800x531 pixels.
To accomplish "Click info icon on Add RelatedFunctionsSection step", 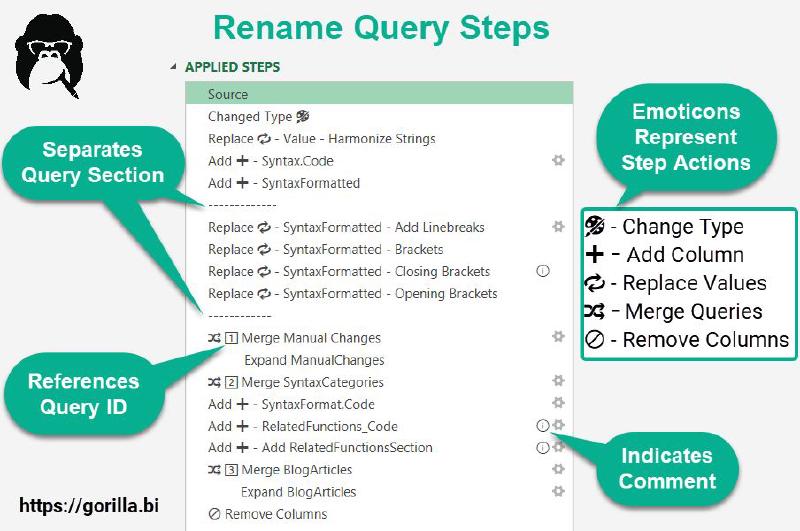I will pos(543,447).
